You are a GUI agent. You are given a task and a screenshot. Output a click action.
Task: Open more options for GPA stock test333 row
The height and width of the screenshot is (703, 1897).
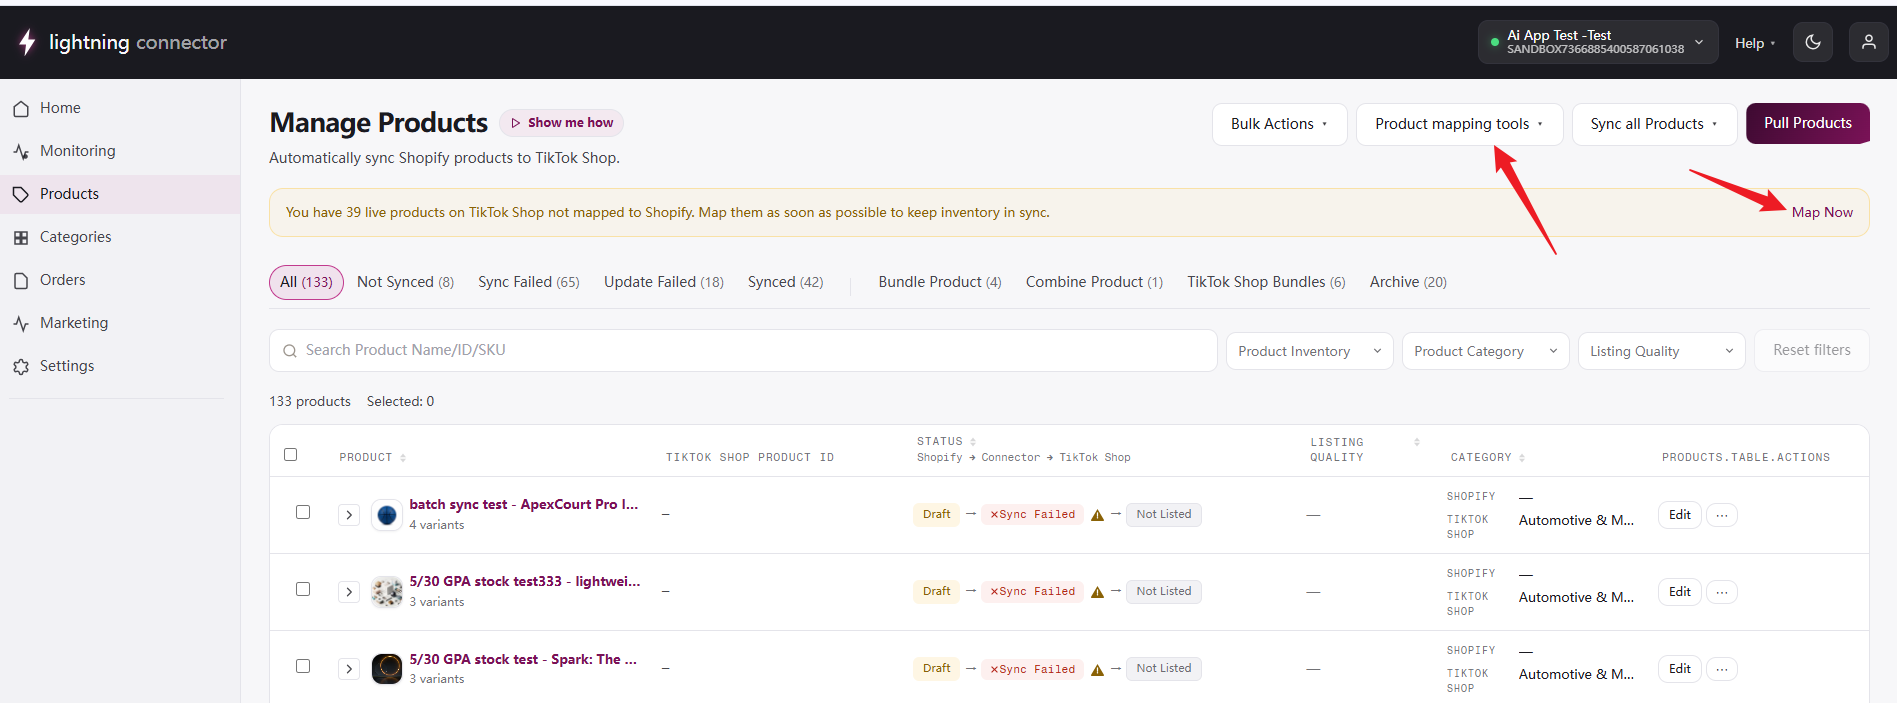click(1722, 593)
